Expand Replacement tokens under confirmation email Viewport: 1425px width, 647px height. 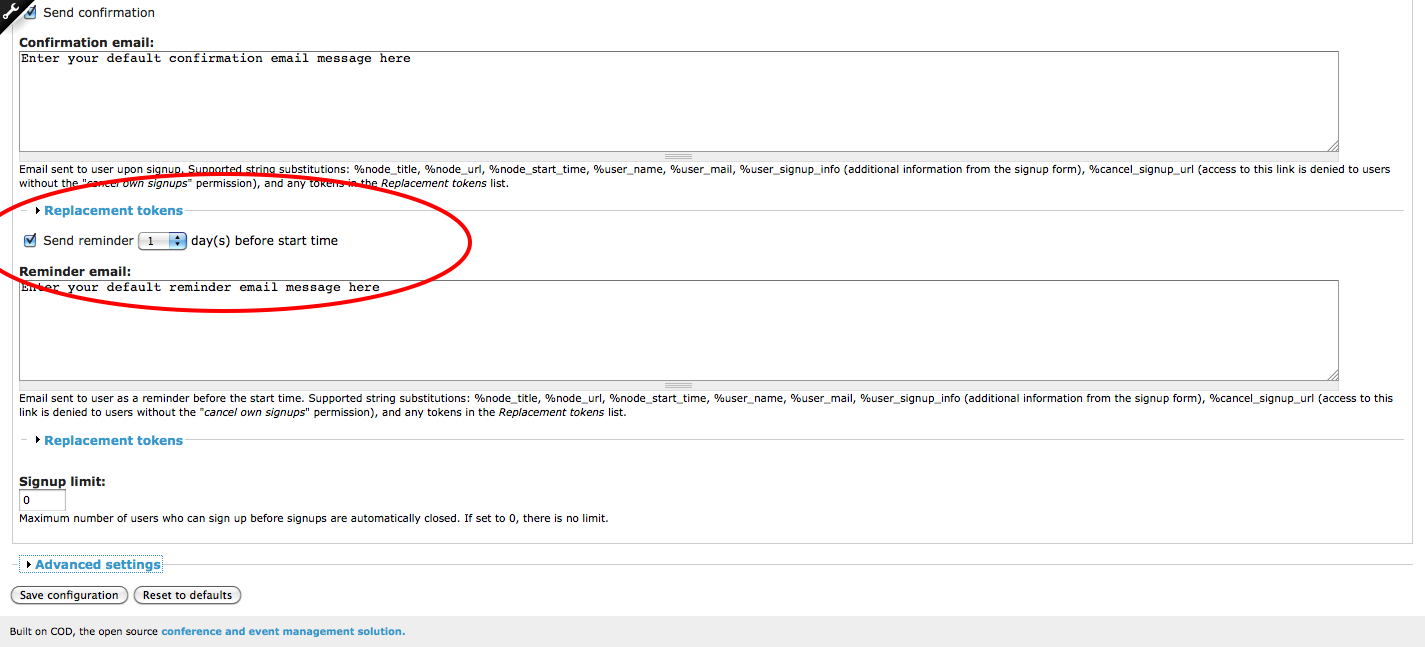tap(113, 210)
